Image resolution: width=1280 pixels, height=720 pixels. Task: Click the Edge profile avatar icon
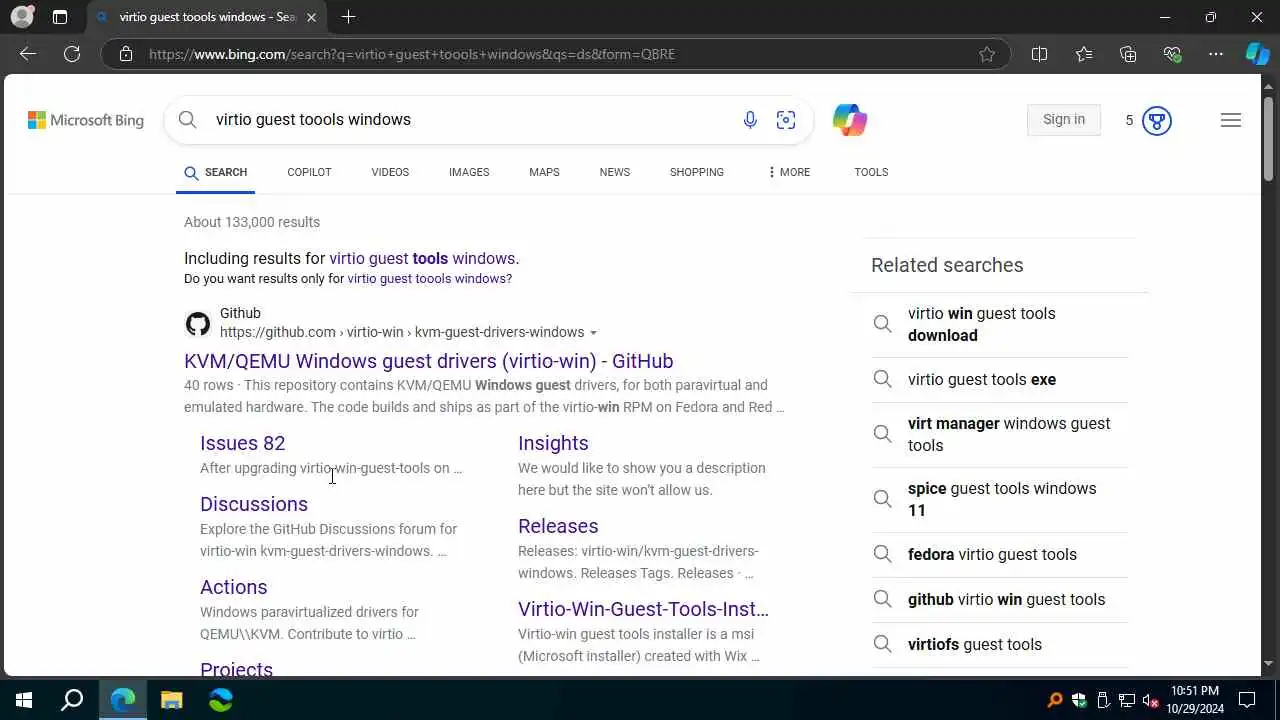[22, 17]
